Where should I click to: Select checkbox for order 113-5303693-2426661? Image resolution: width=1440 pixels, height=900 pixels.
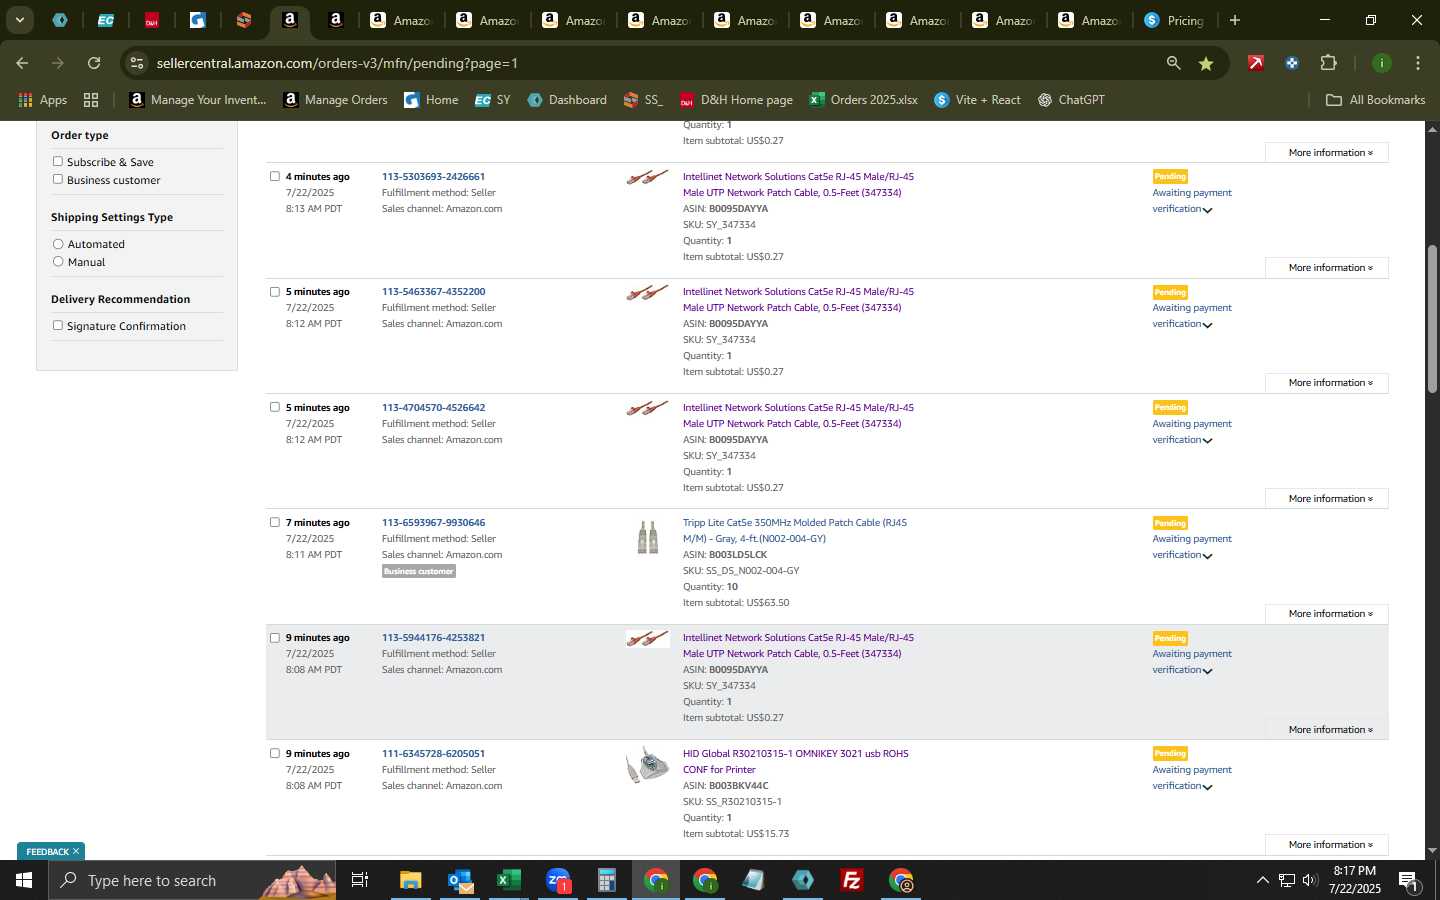click(x=275, y=176)
